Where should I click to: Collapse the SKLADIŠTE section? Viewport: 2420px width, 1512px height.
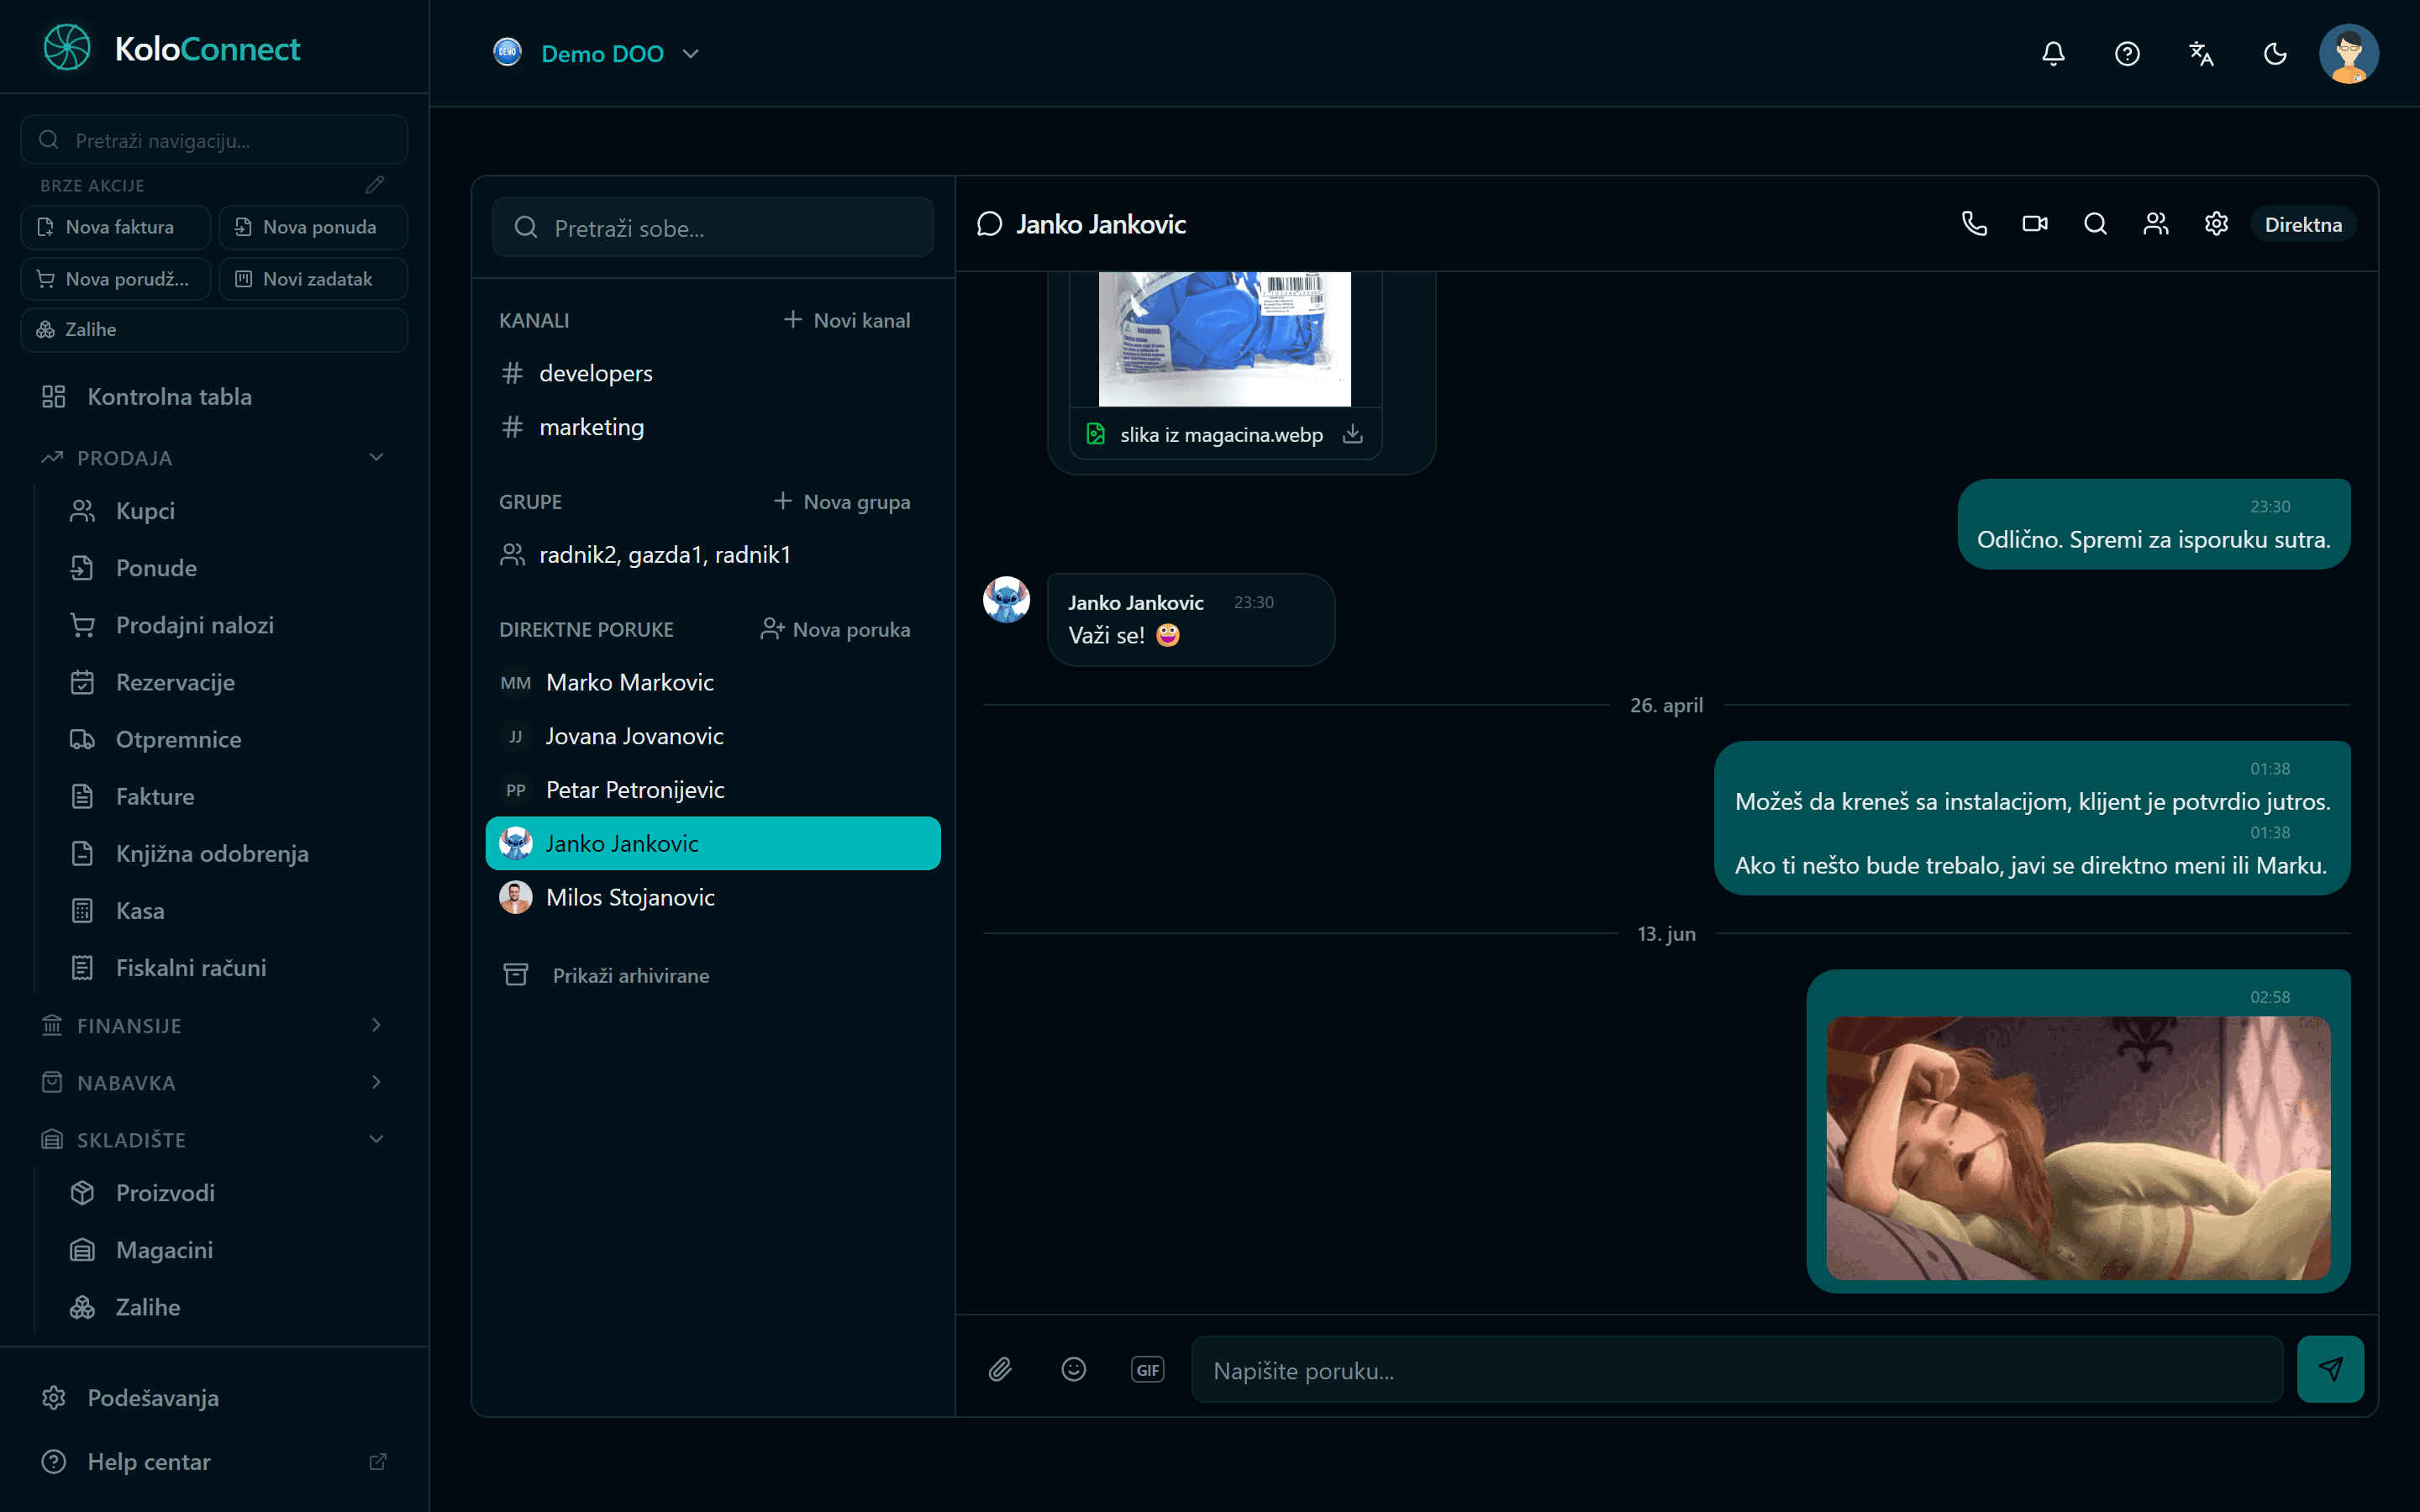pyautogui.click(x=214, y=1139)
